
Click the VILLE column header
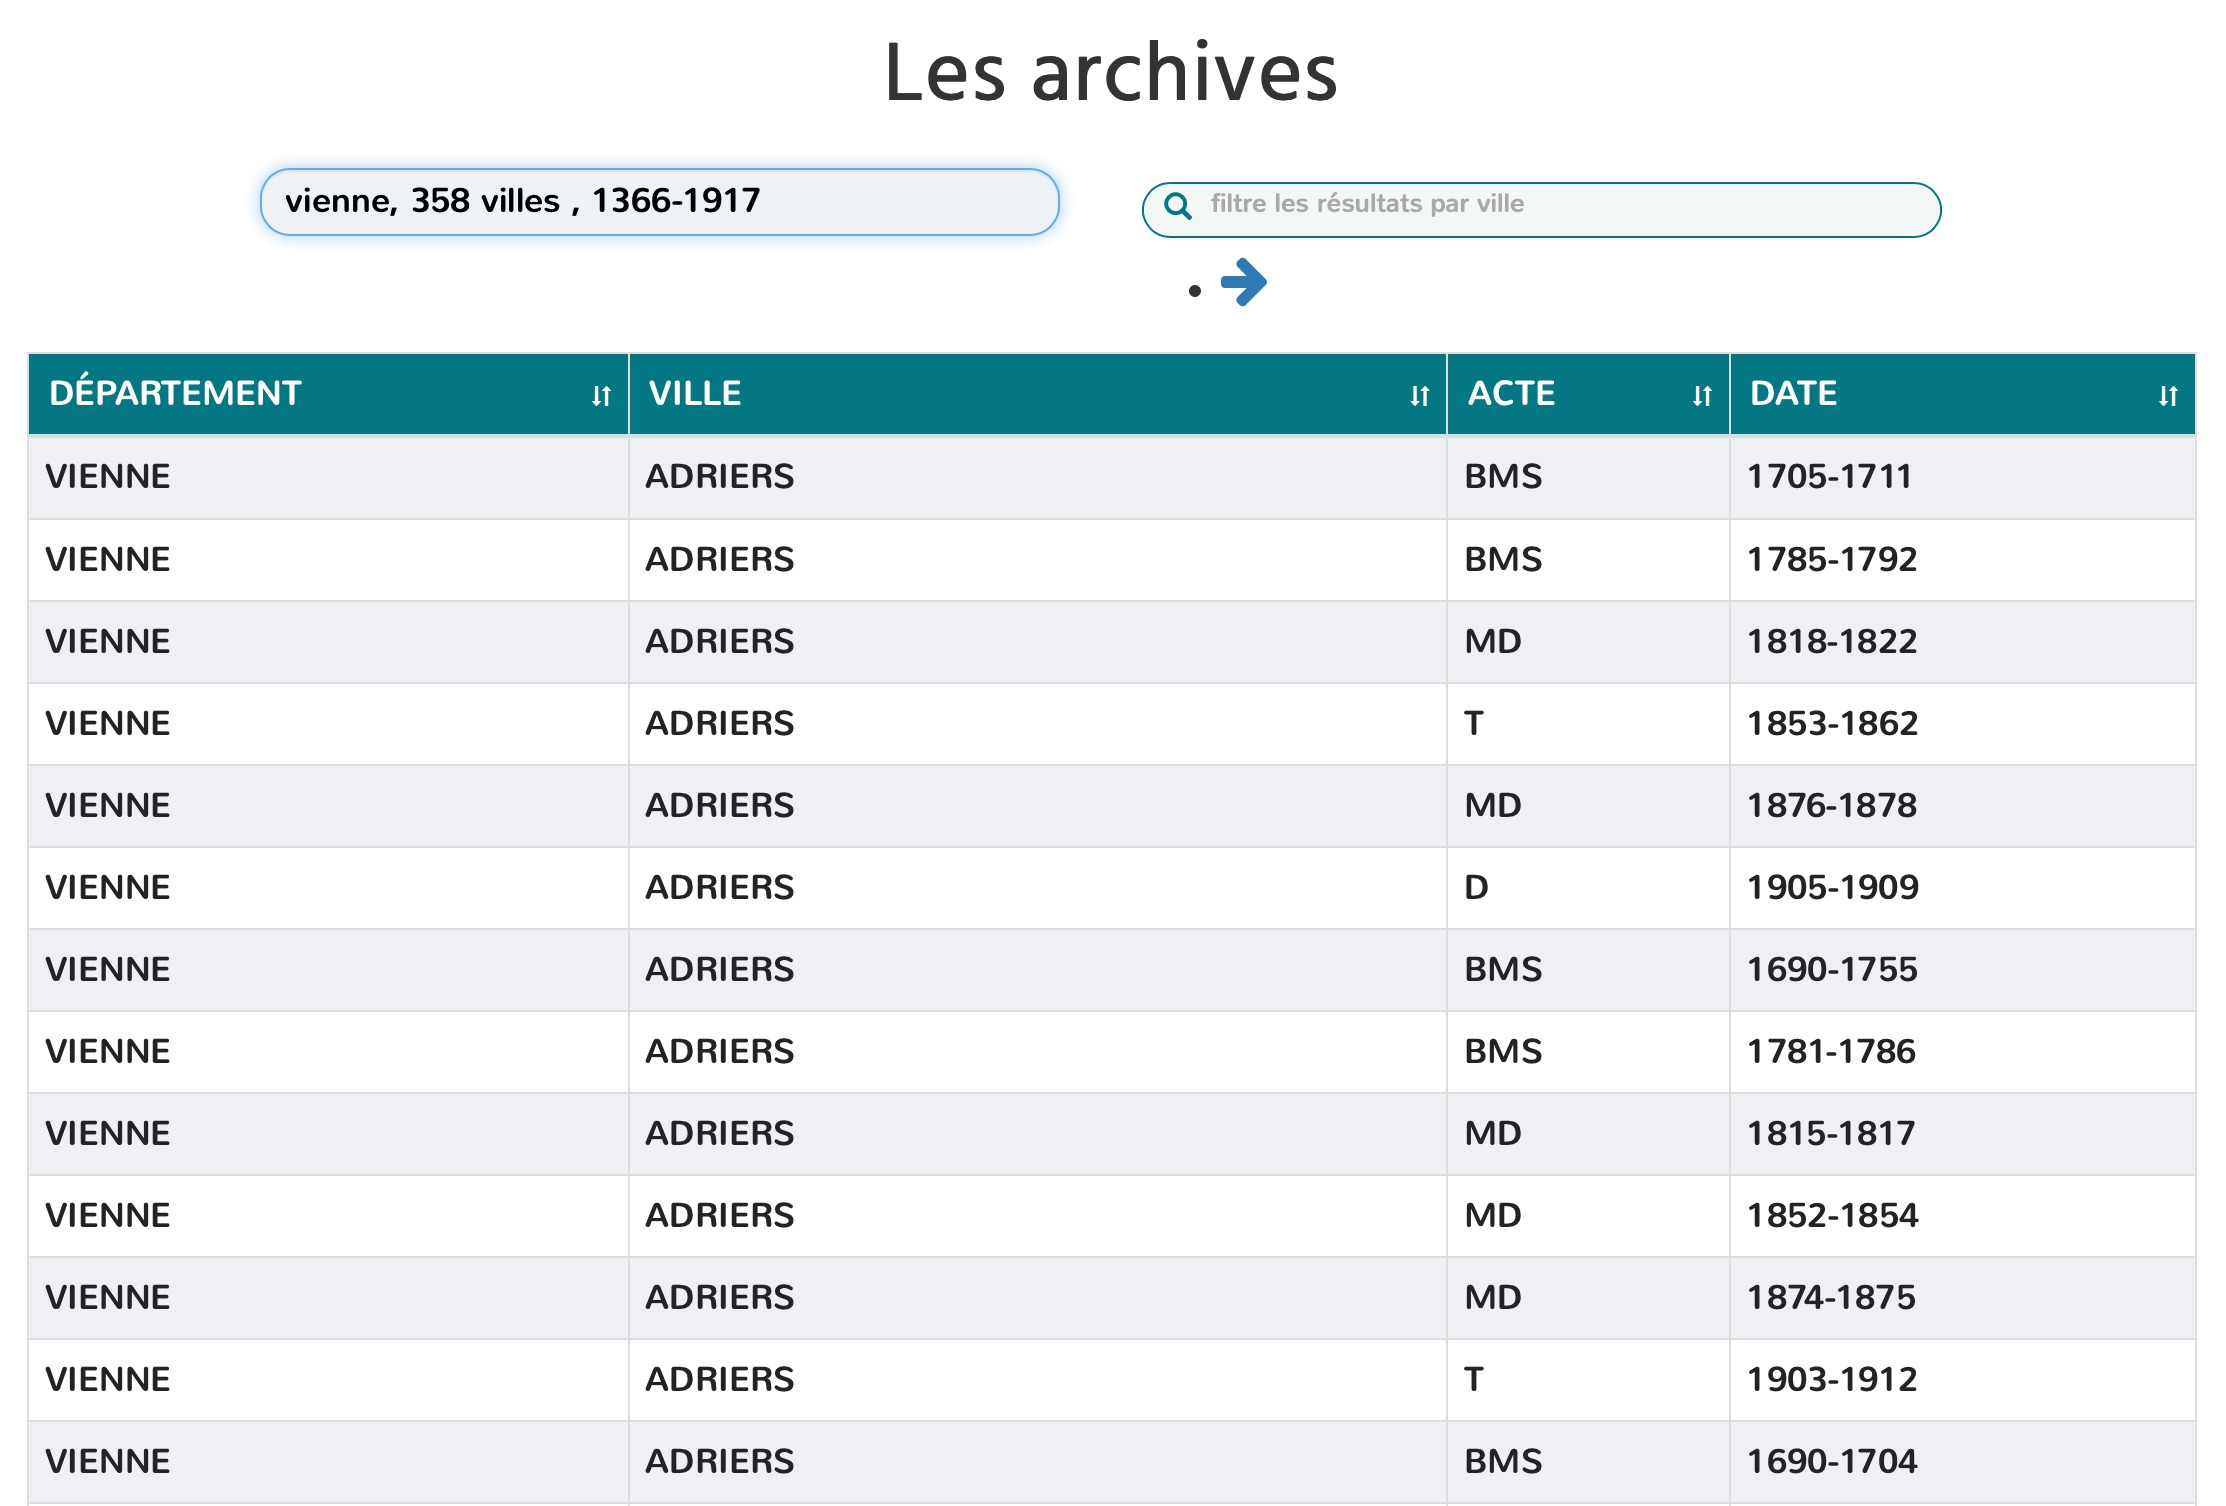click(x=1038, y=394)
